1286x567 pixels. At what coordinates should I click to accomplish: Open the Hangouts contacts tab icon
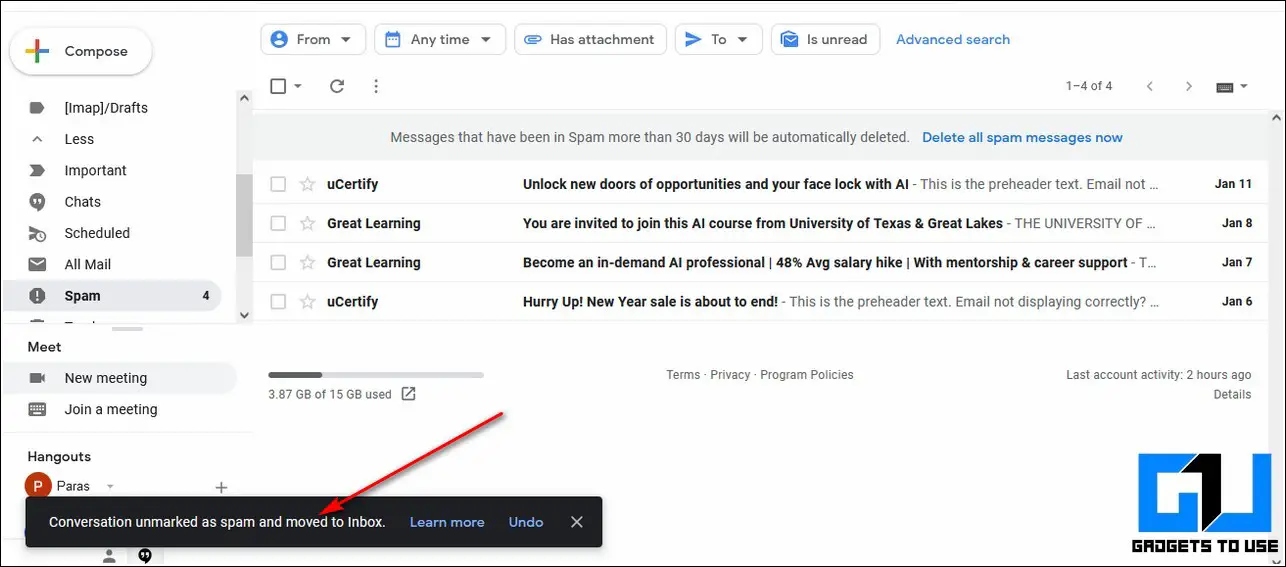click(110, 556)
